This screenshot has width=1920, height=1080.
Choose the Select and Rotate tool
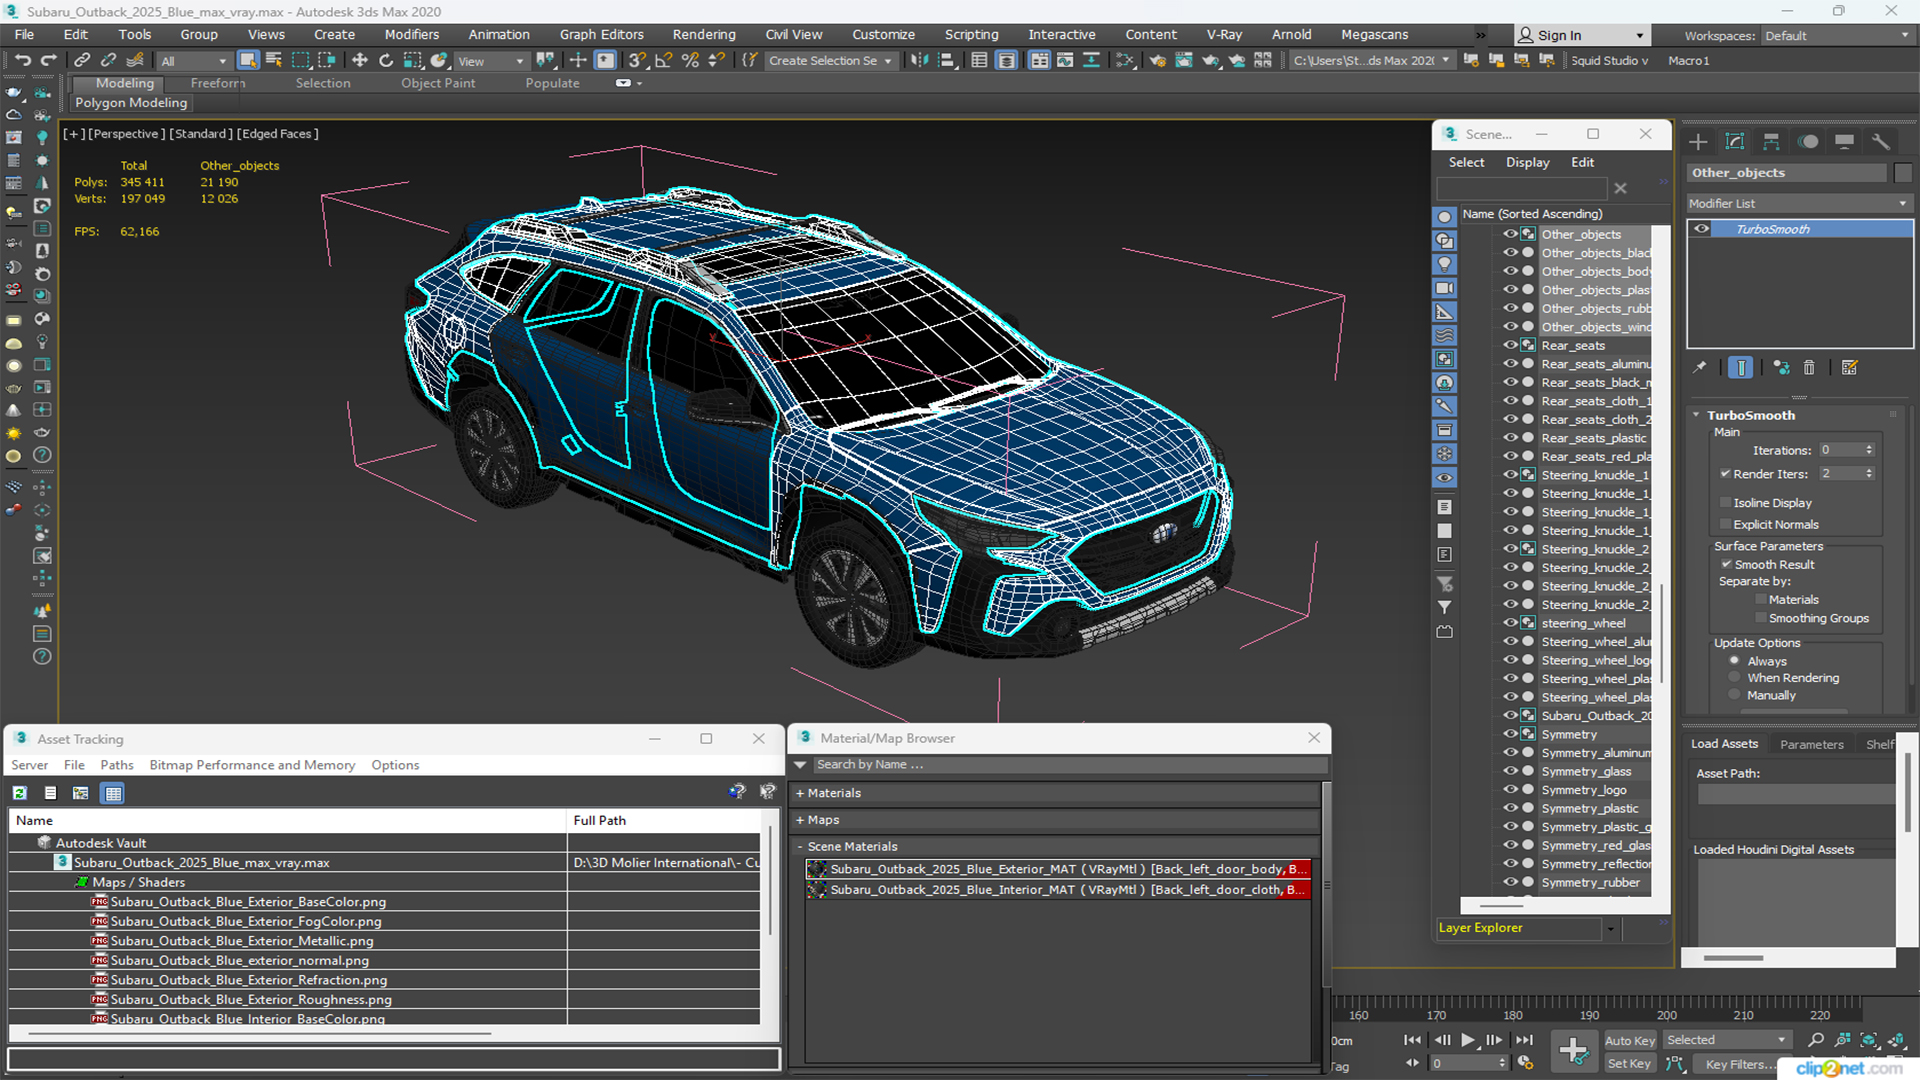point(386,60)
